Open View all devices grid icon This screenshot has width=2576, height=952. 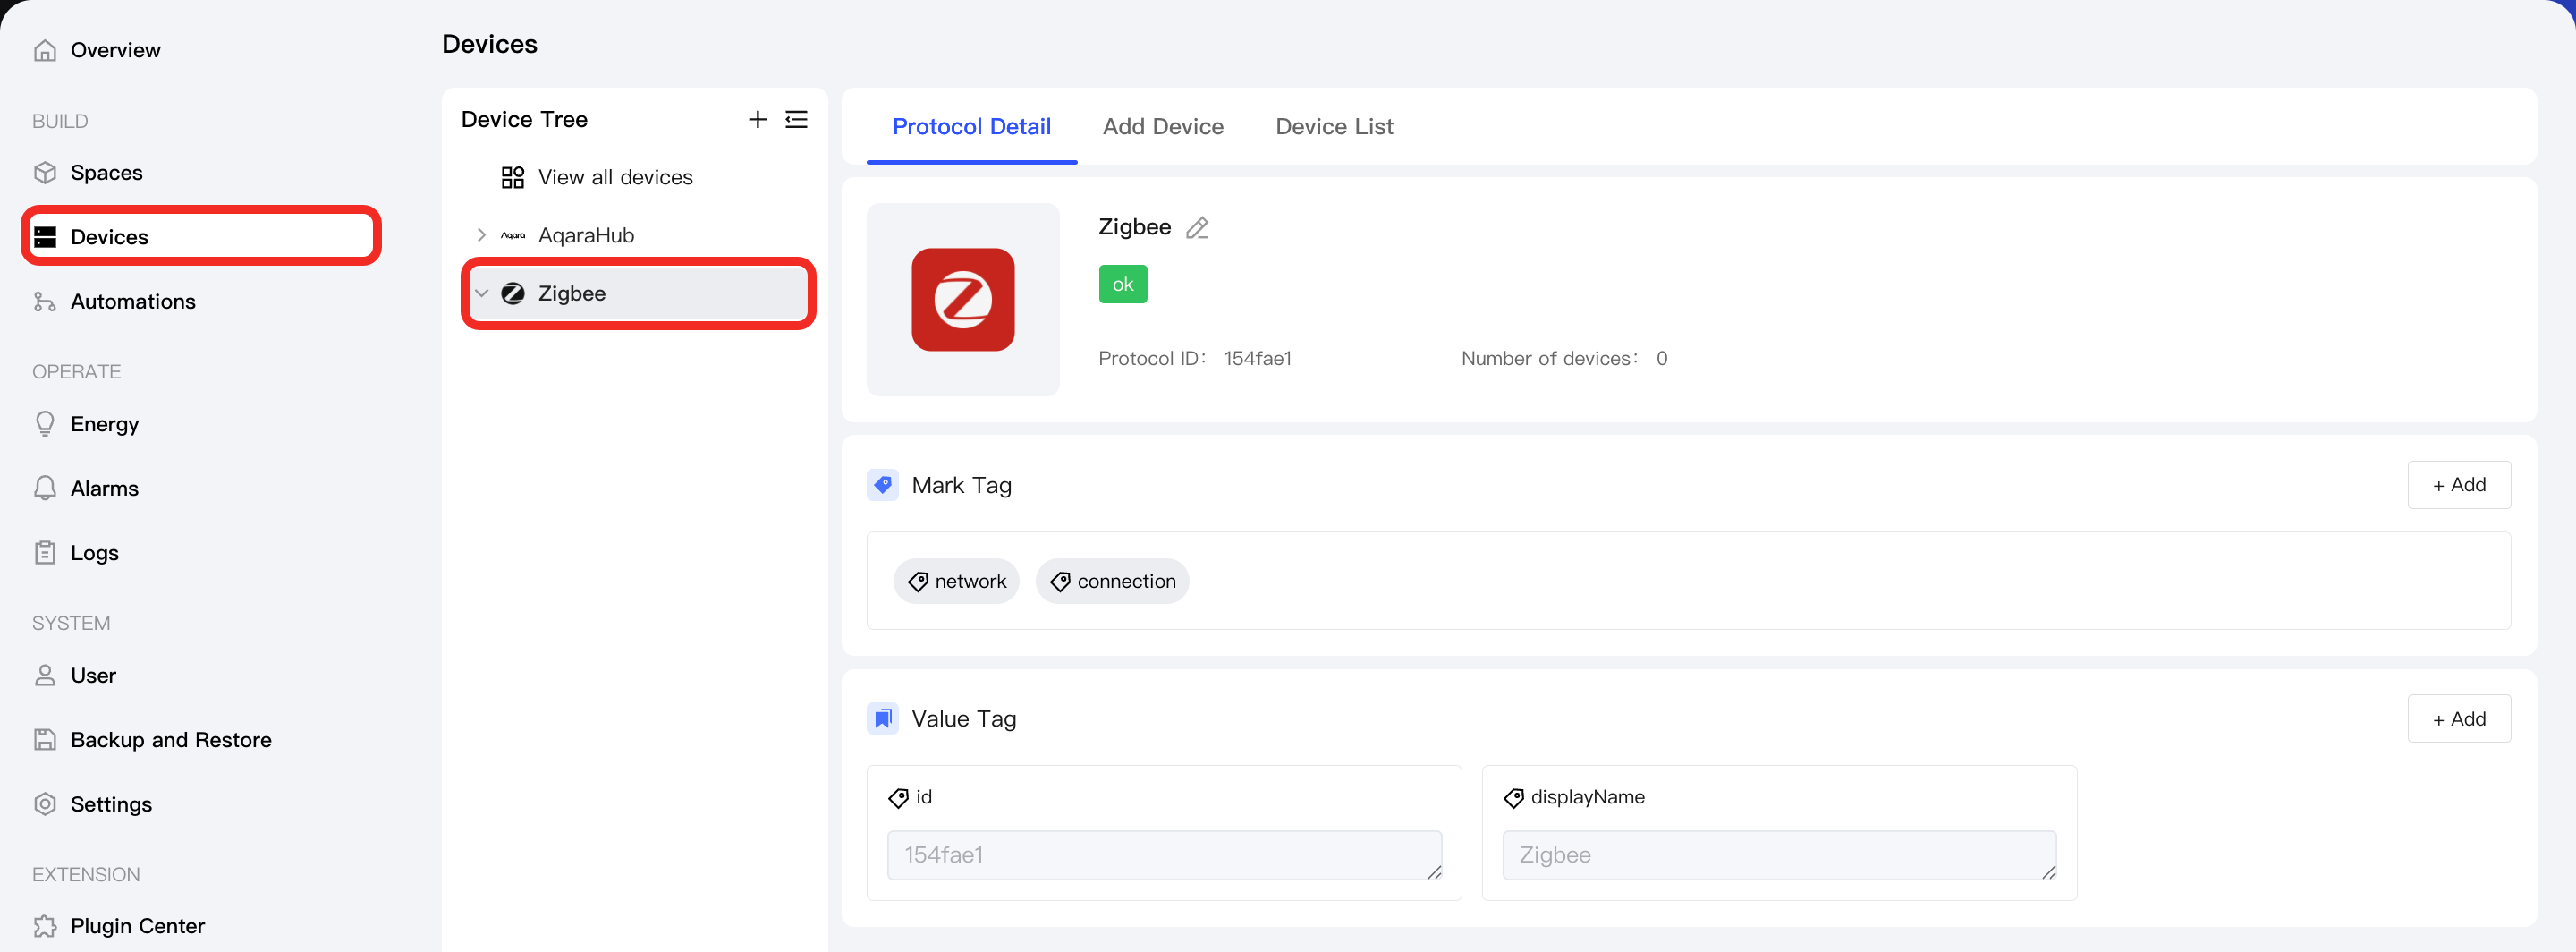512,177
